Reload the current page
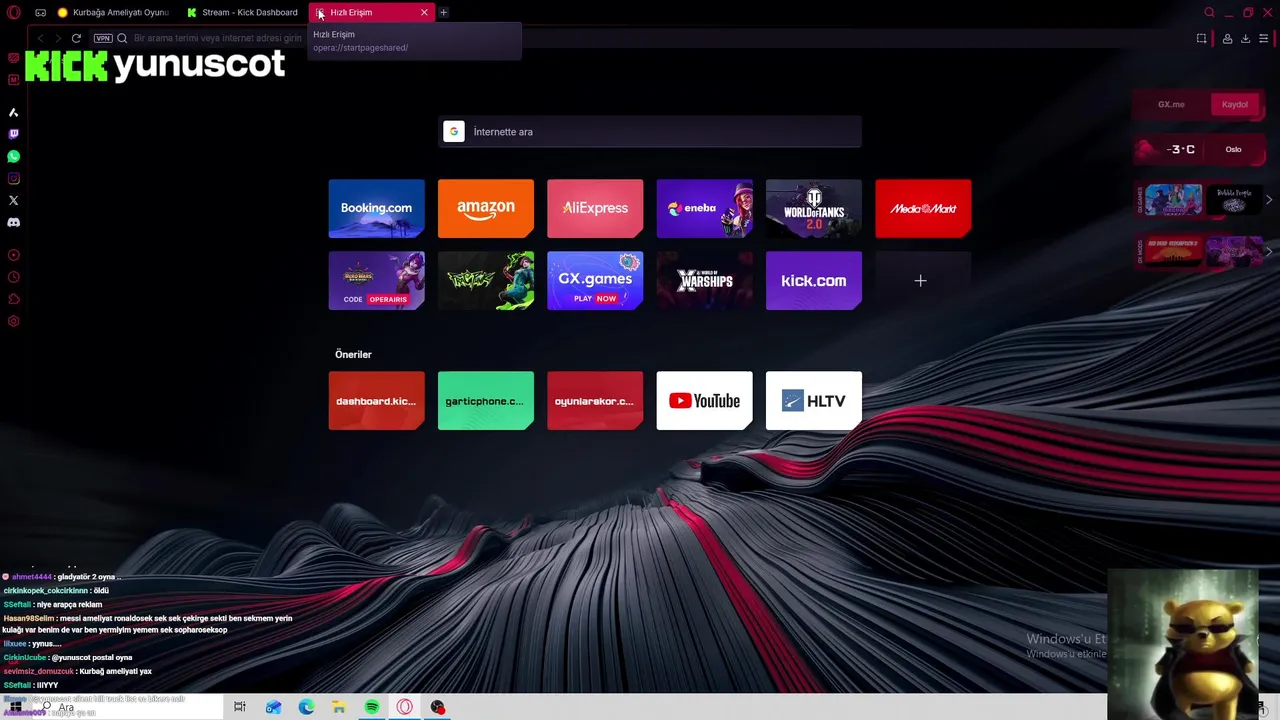This screenshot has width=1280, height=720. coord(76,38)
